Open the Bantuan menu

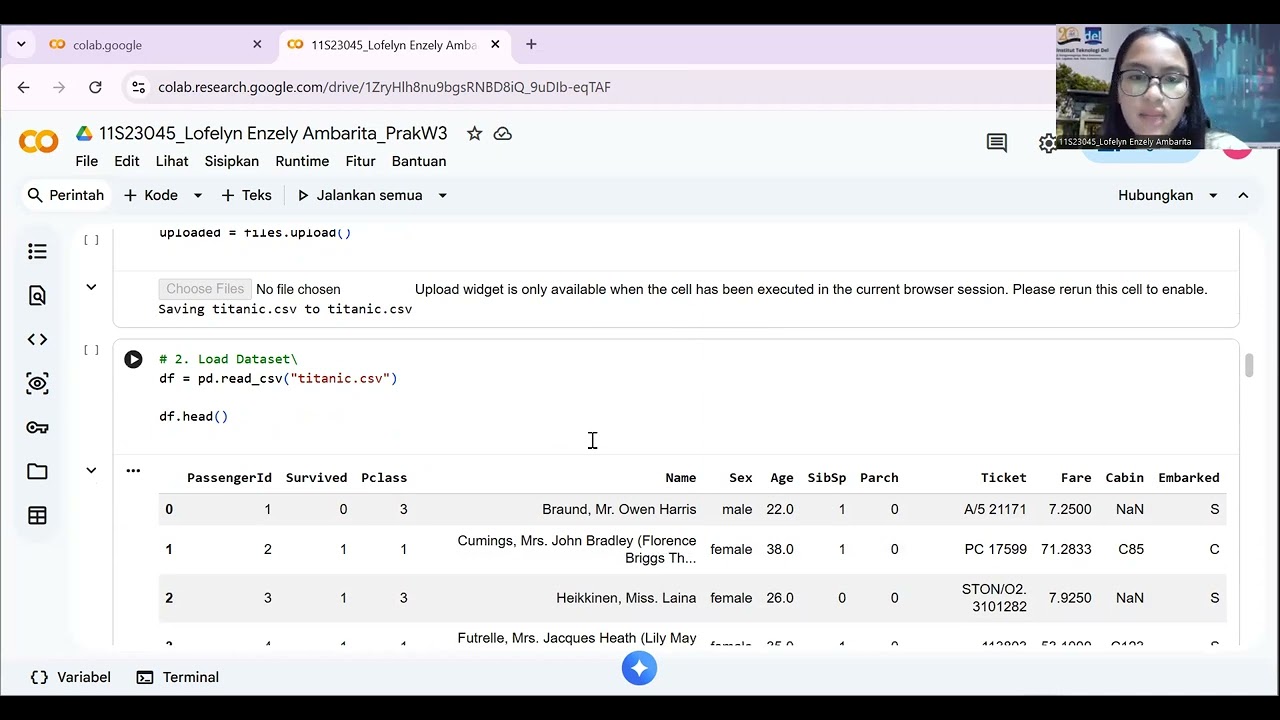click(x=419, y=161)
